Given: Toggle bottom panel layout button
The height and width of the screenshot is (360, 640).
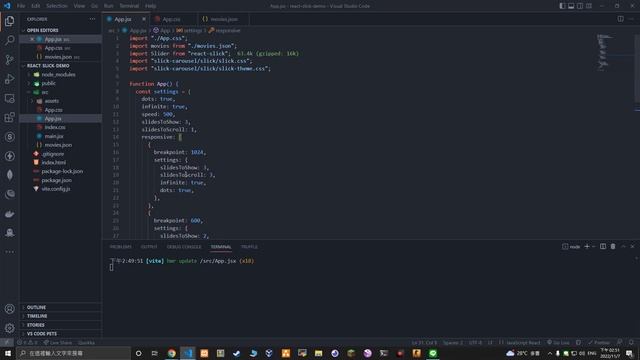Looking at the screenshot, I should (x=571, y=6).
